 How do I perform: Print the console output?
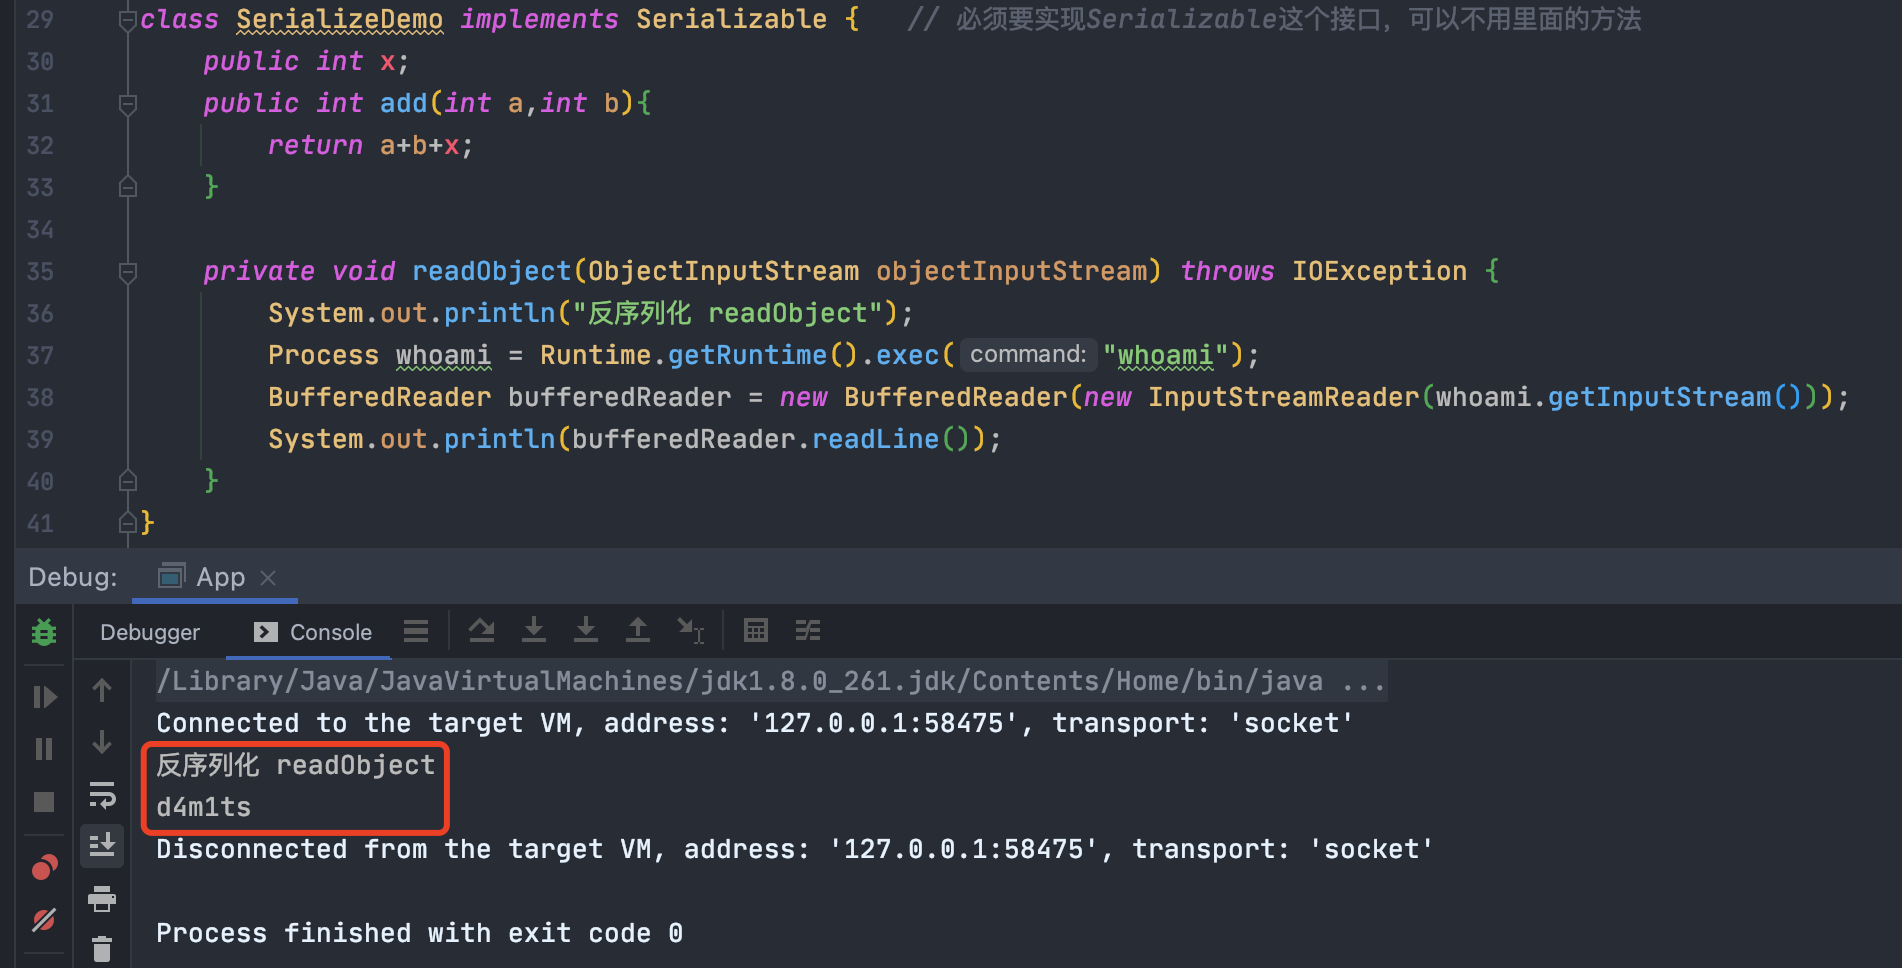[102, 899]
